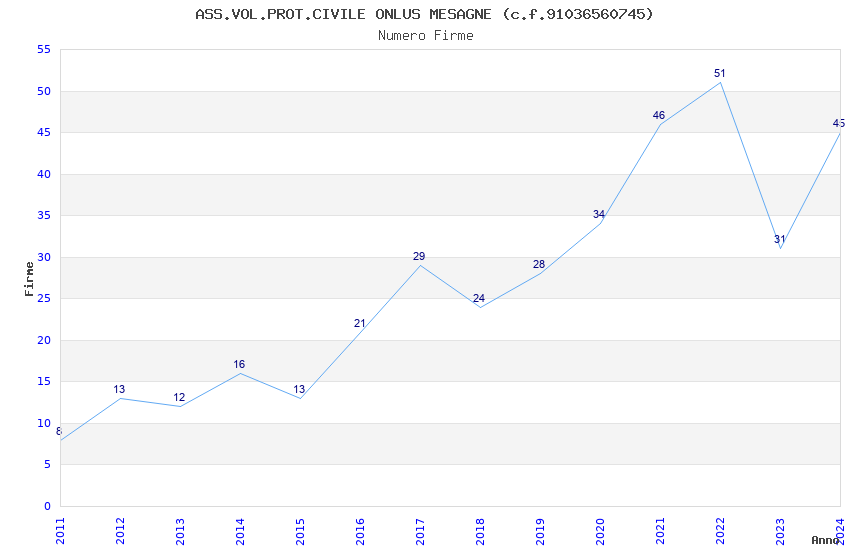Click the Firme y-axis label
850x550 pixels.
29,279
